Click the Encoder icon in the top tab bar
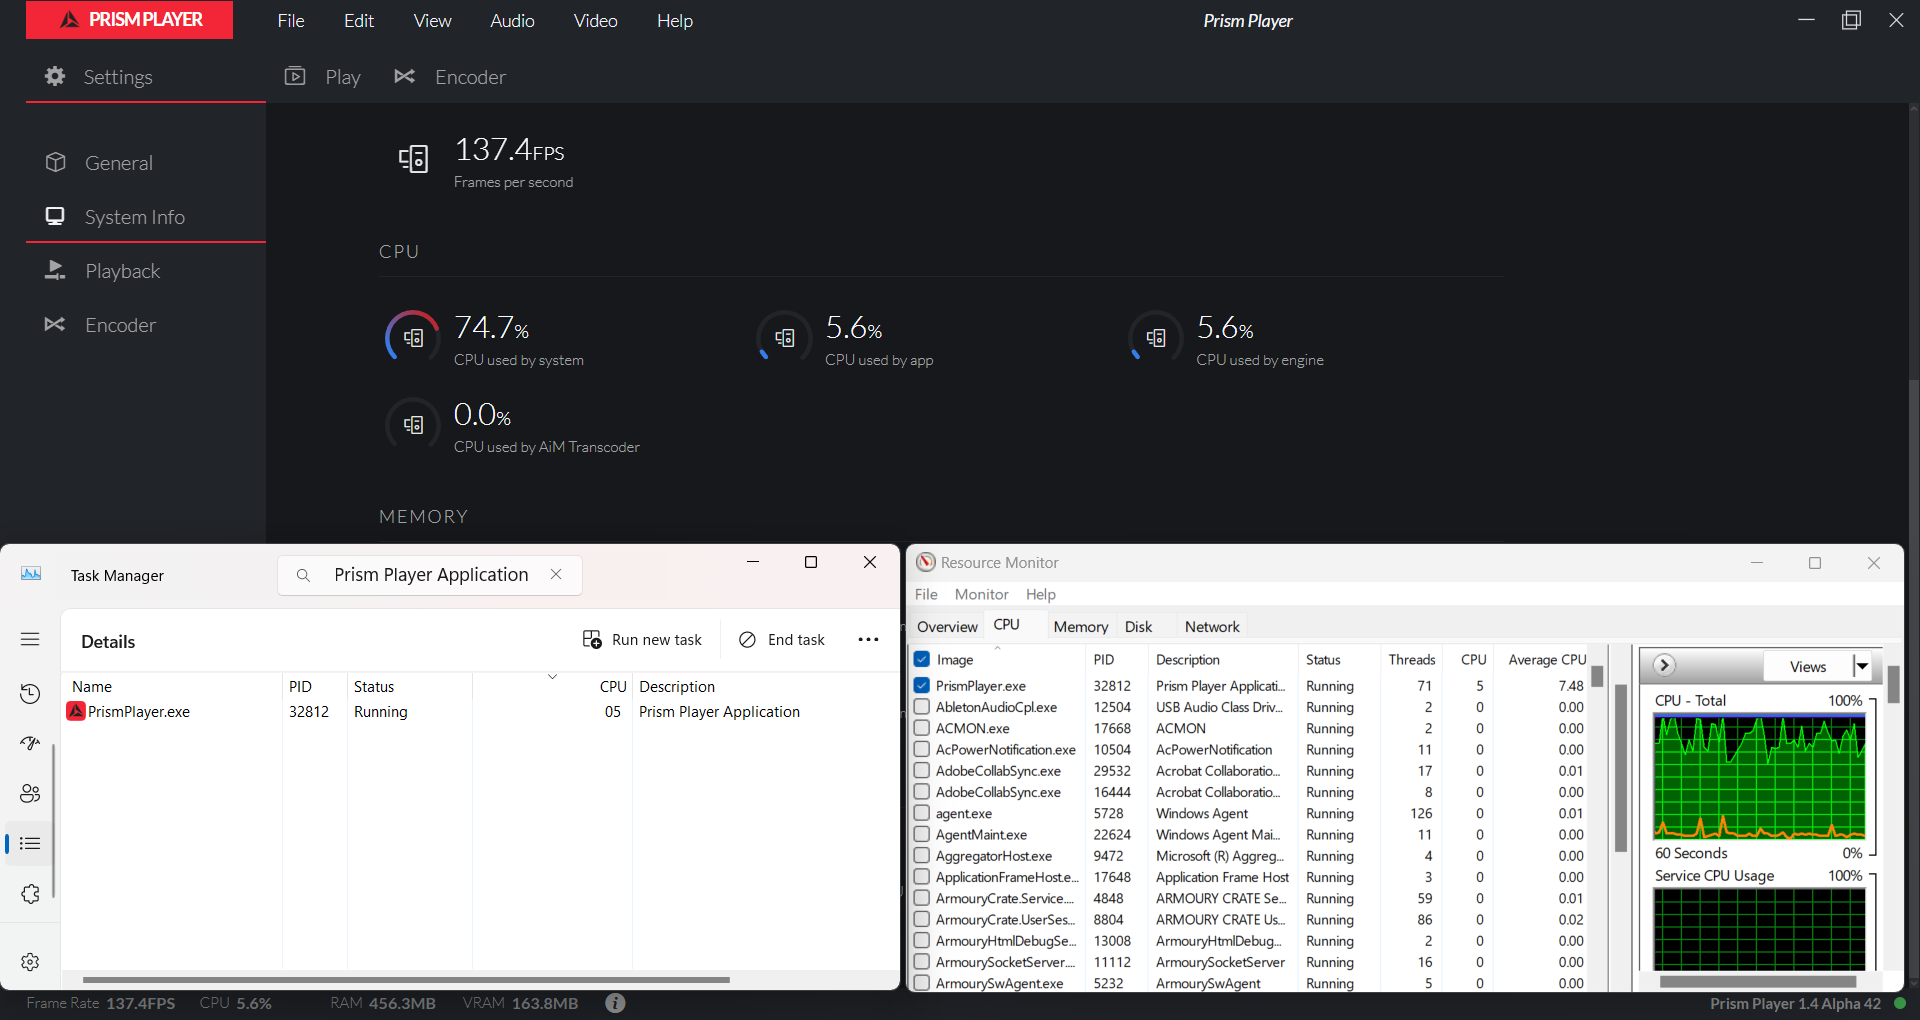Screen dimensions: 1920x1020 [x=404, y=76]
